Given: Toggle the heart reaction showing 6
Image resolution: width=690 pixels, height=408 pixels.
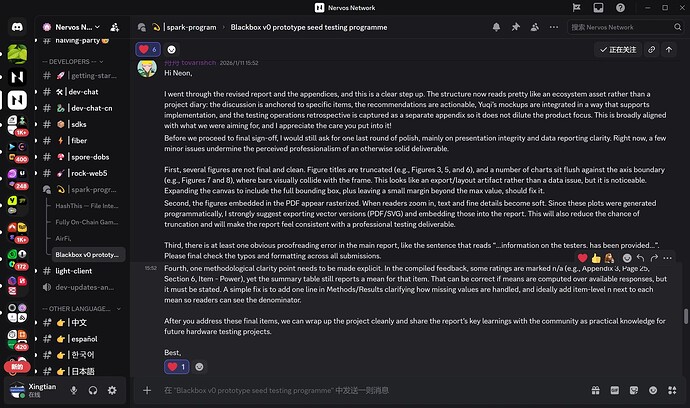Looking at the screenshot, I should [x=148, y=48].
